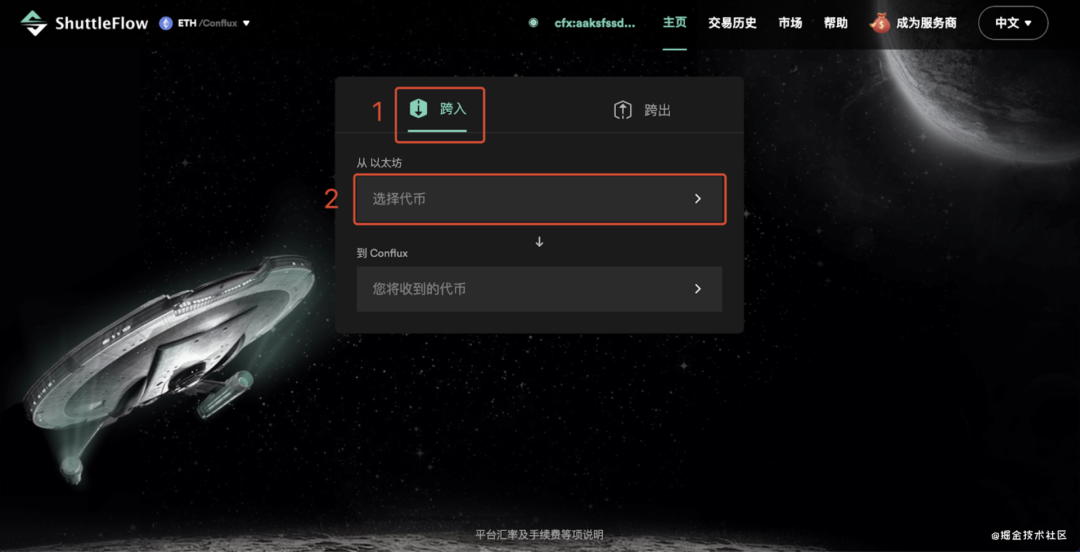Image resolution: width=1080 pixels, height=552 pixels.
Task: Open ETH/Conflux chain pair dropdown arrow
Action: tap(246, 23)
